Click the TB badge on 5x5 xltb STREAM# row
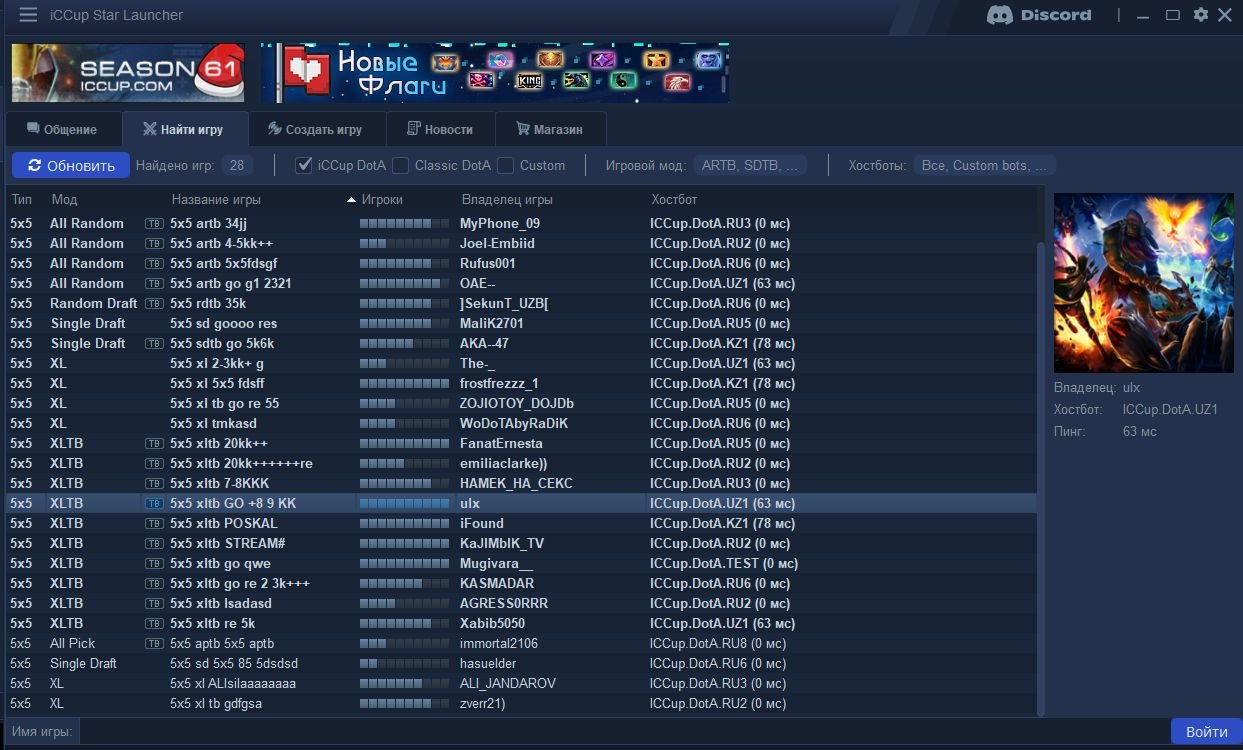The image size is (1243, 750). coord(154,543)
